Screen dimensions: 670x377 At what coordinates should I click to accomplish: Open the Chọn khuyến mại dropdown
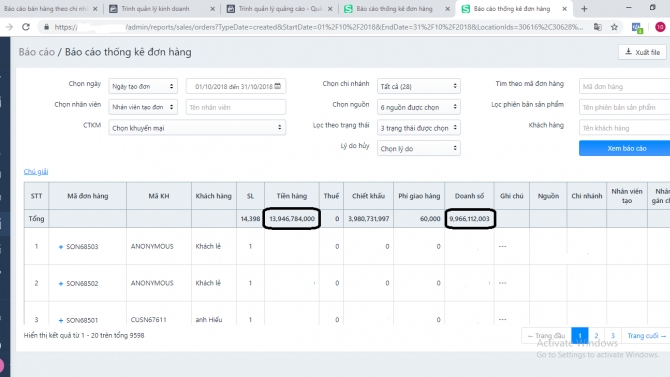pos(197,128)
